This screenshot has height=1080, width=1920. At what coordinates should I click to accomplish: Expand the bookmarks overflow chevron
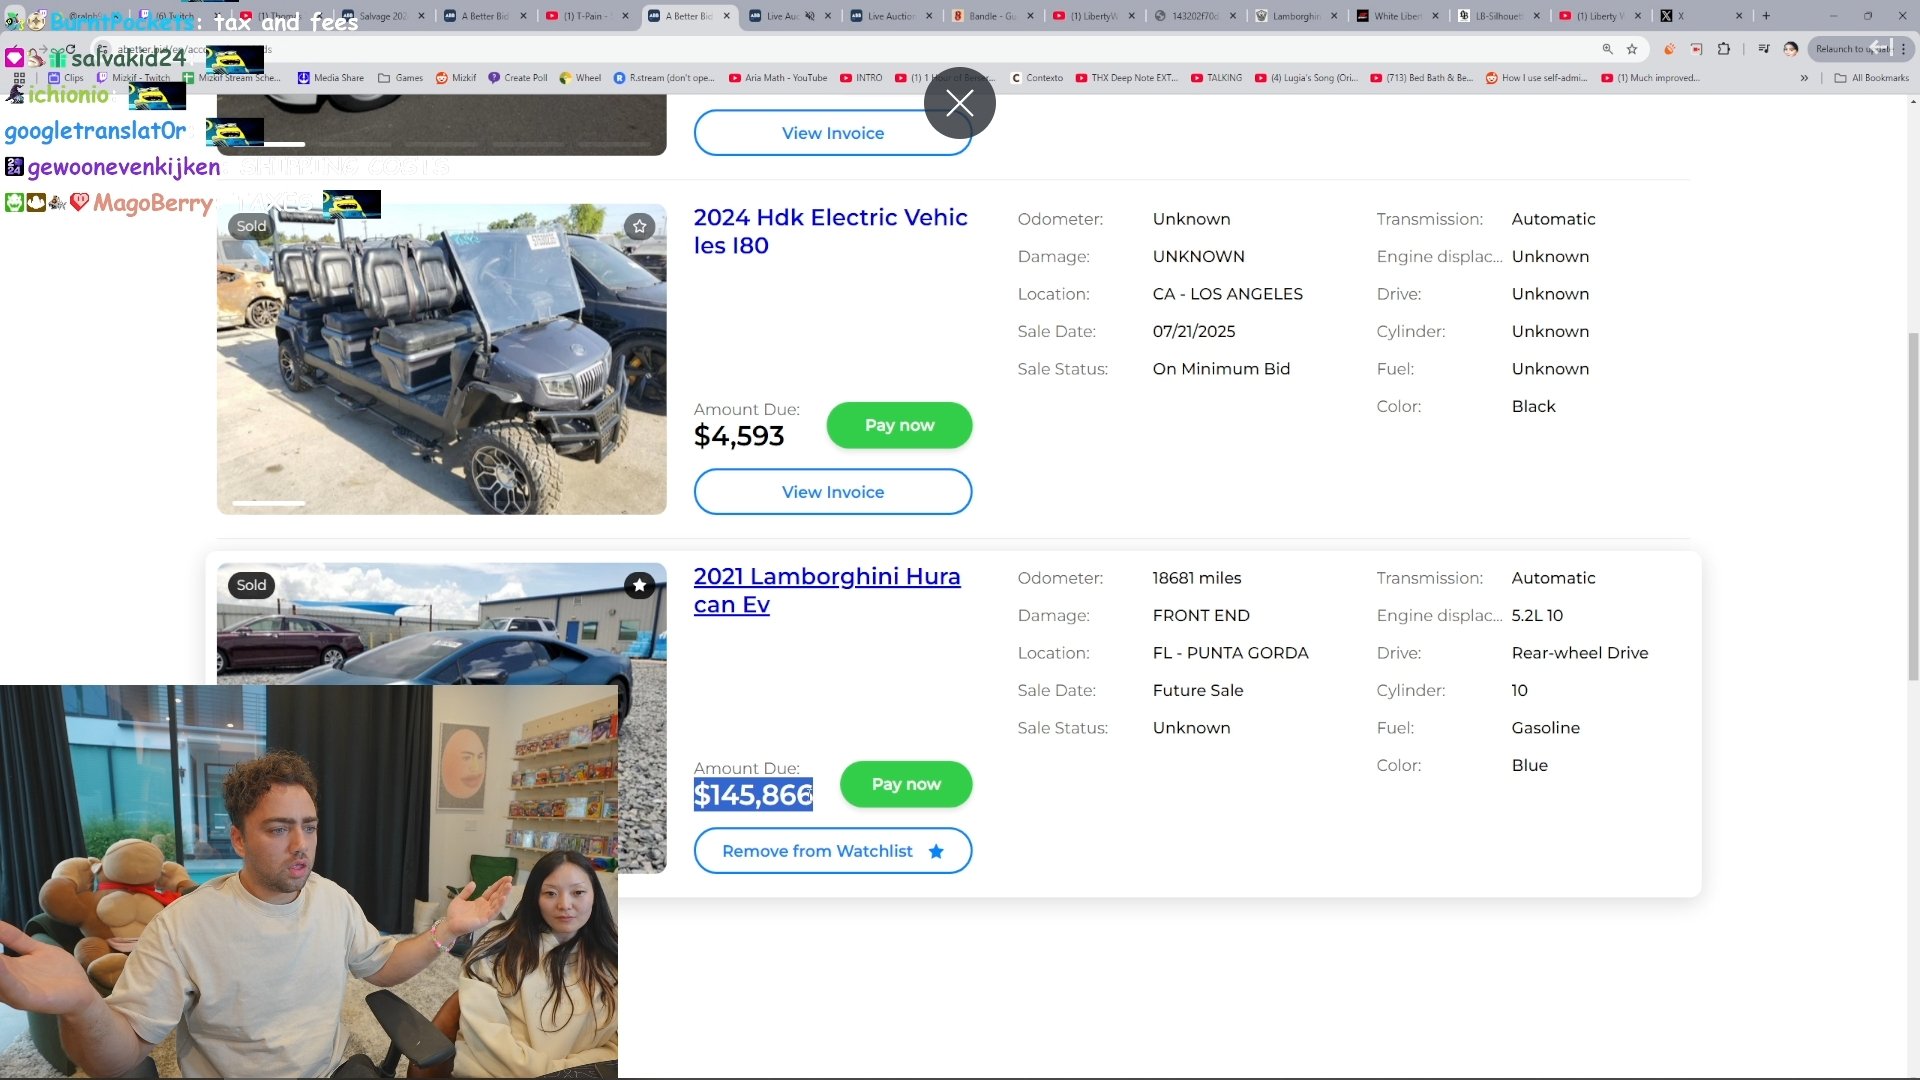pos(1804,78)
